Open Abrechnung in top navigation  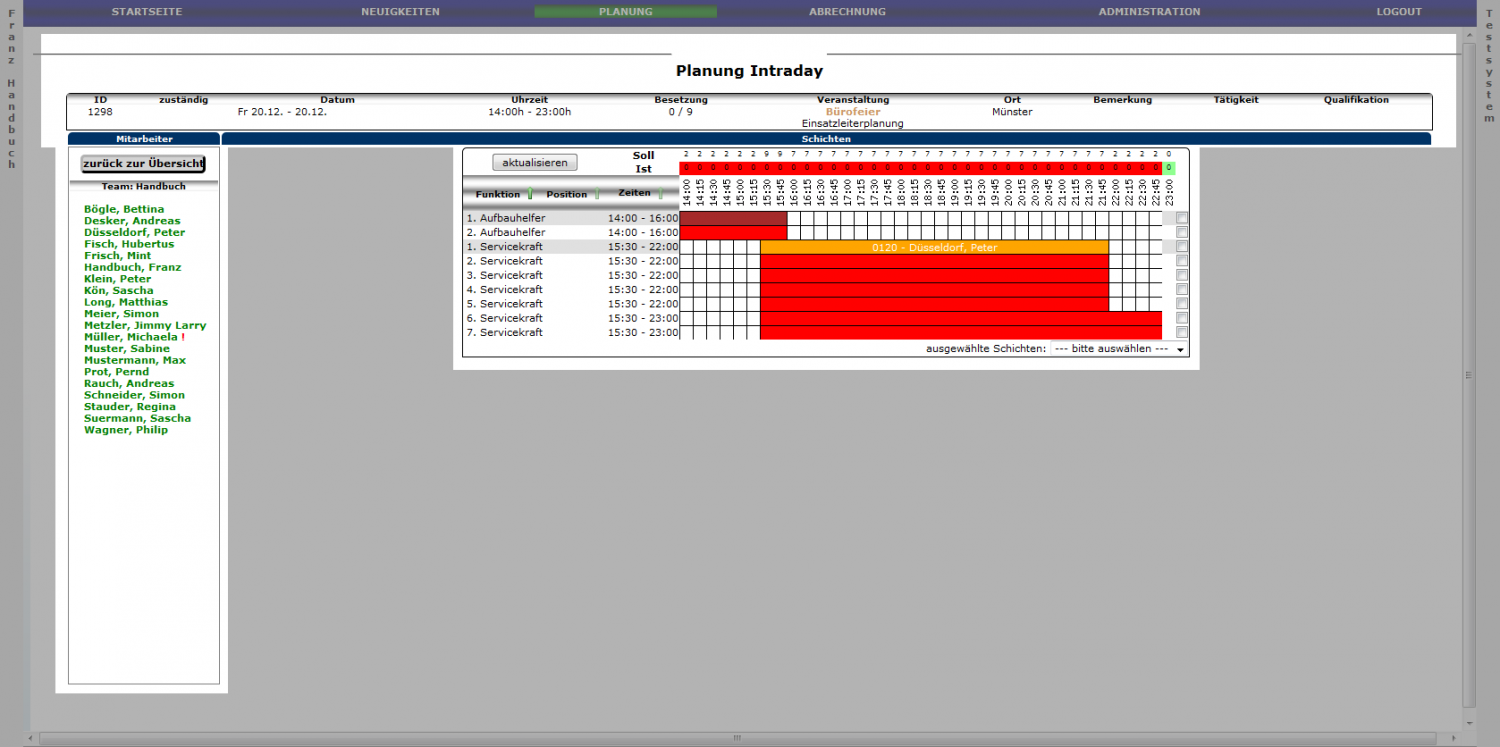coord(847,12)
